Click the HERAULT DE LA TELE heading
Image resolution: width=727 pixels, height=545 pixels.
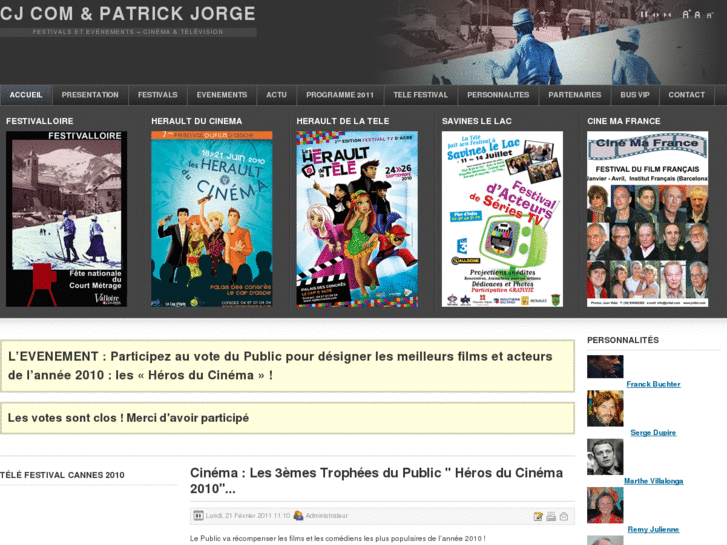point(343,121)
